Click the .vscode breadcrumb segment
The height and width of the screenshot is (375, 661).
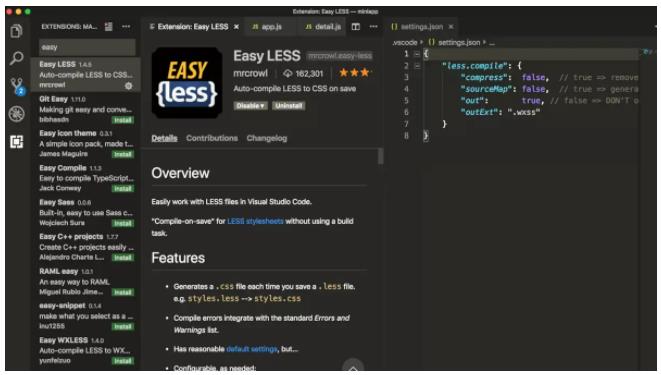point(405,43)
